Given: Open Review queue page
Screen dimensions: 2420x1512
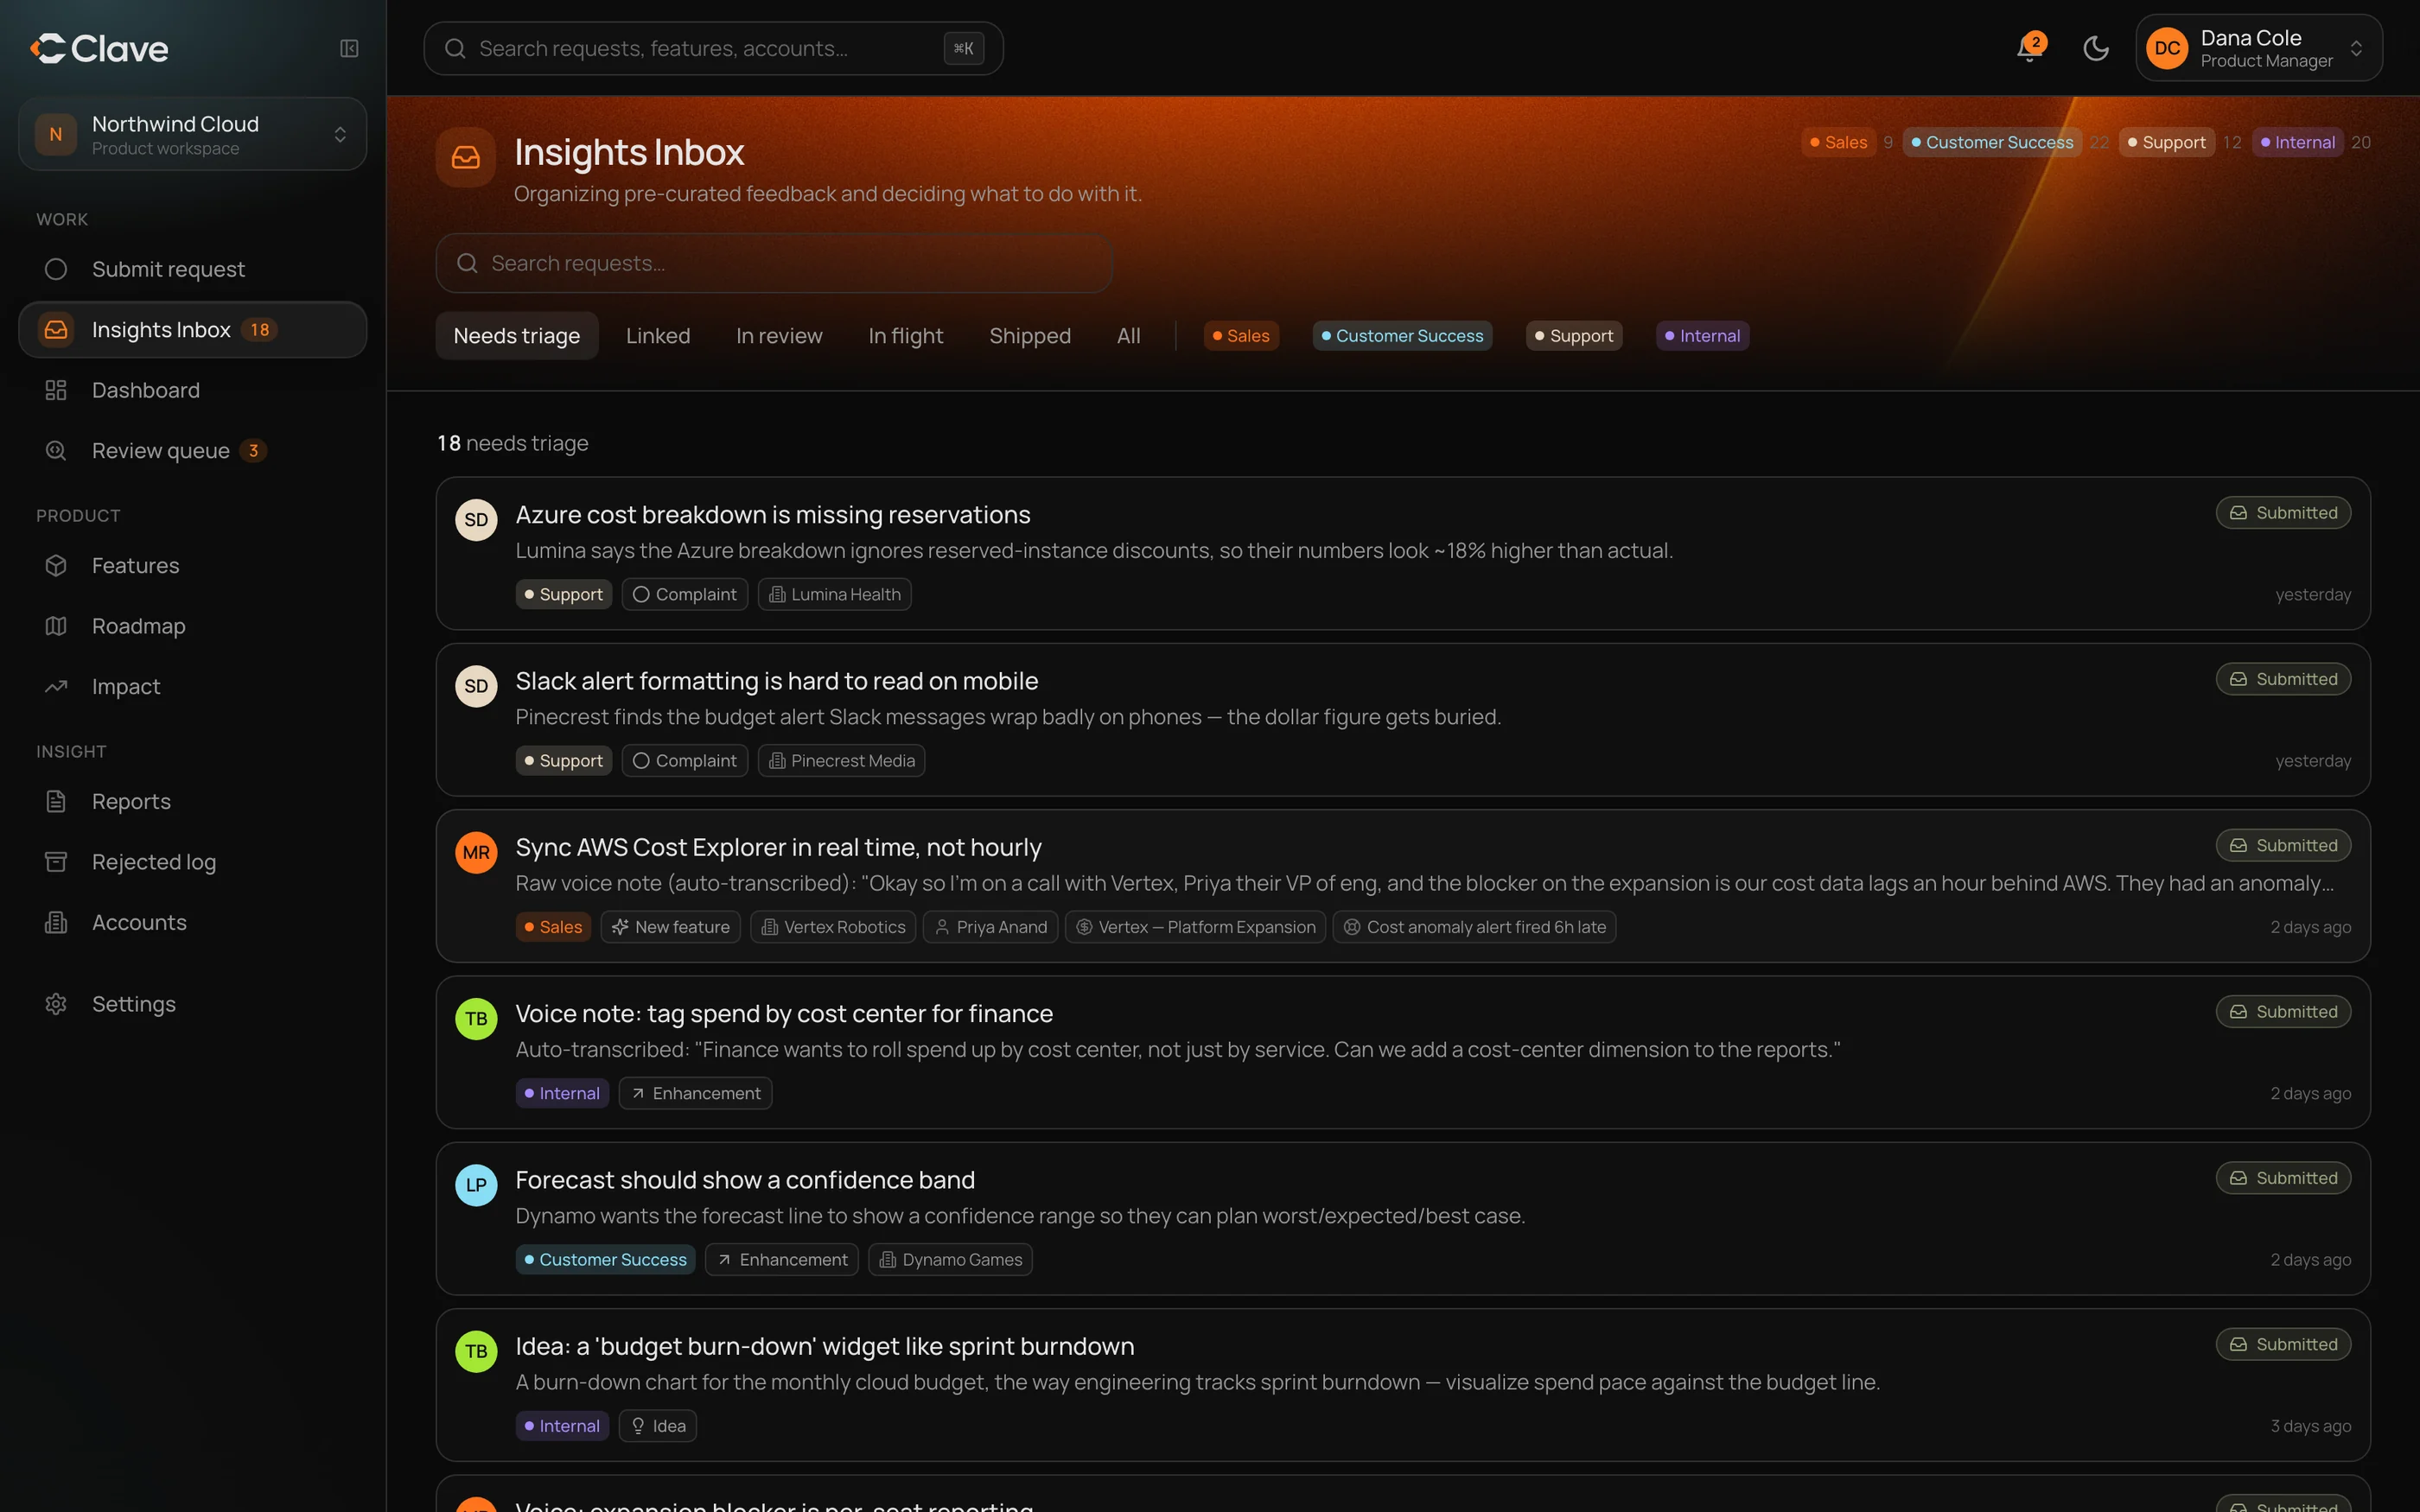Looking at the screenshot, I should 193,451.
